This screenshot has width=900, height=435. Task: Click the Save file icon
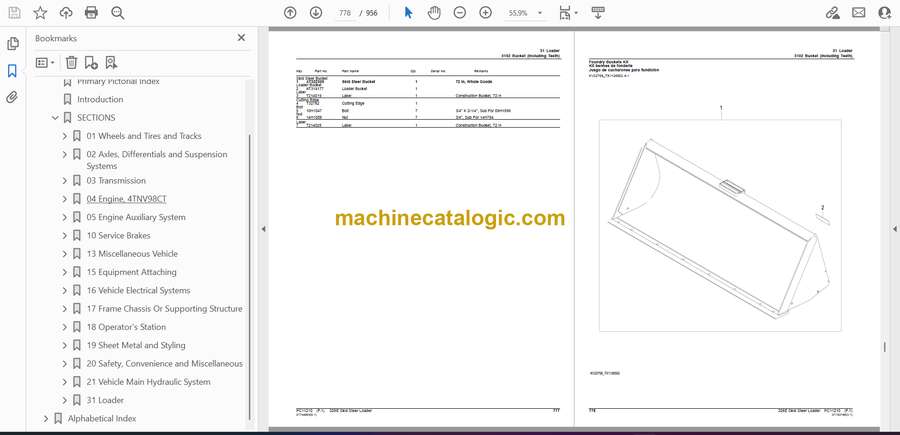click(14, 13)
